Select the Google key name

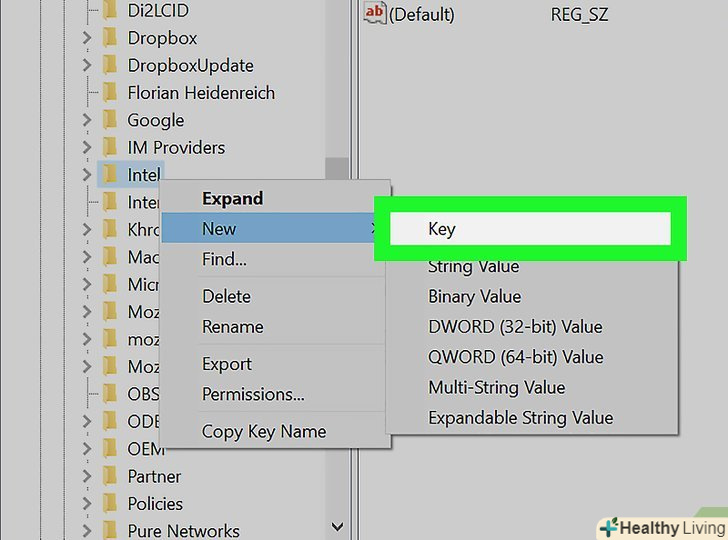[156, 120]
